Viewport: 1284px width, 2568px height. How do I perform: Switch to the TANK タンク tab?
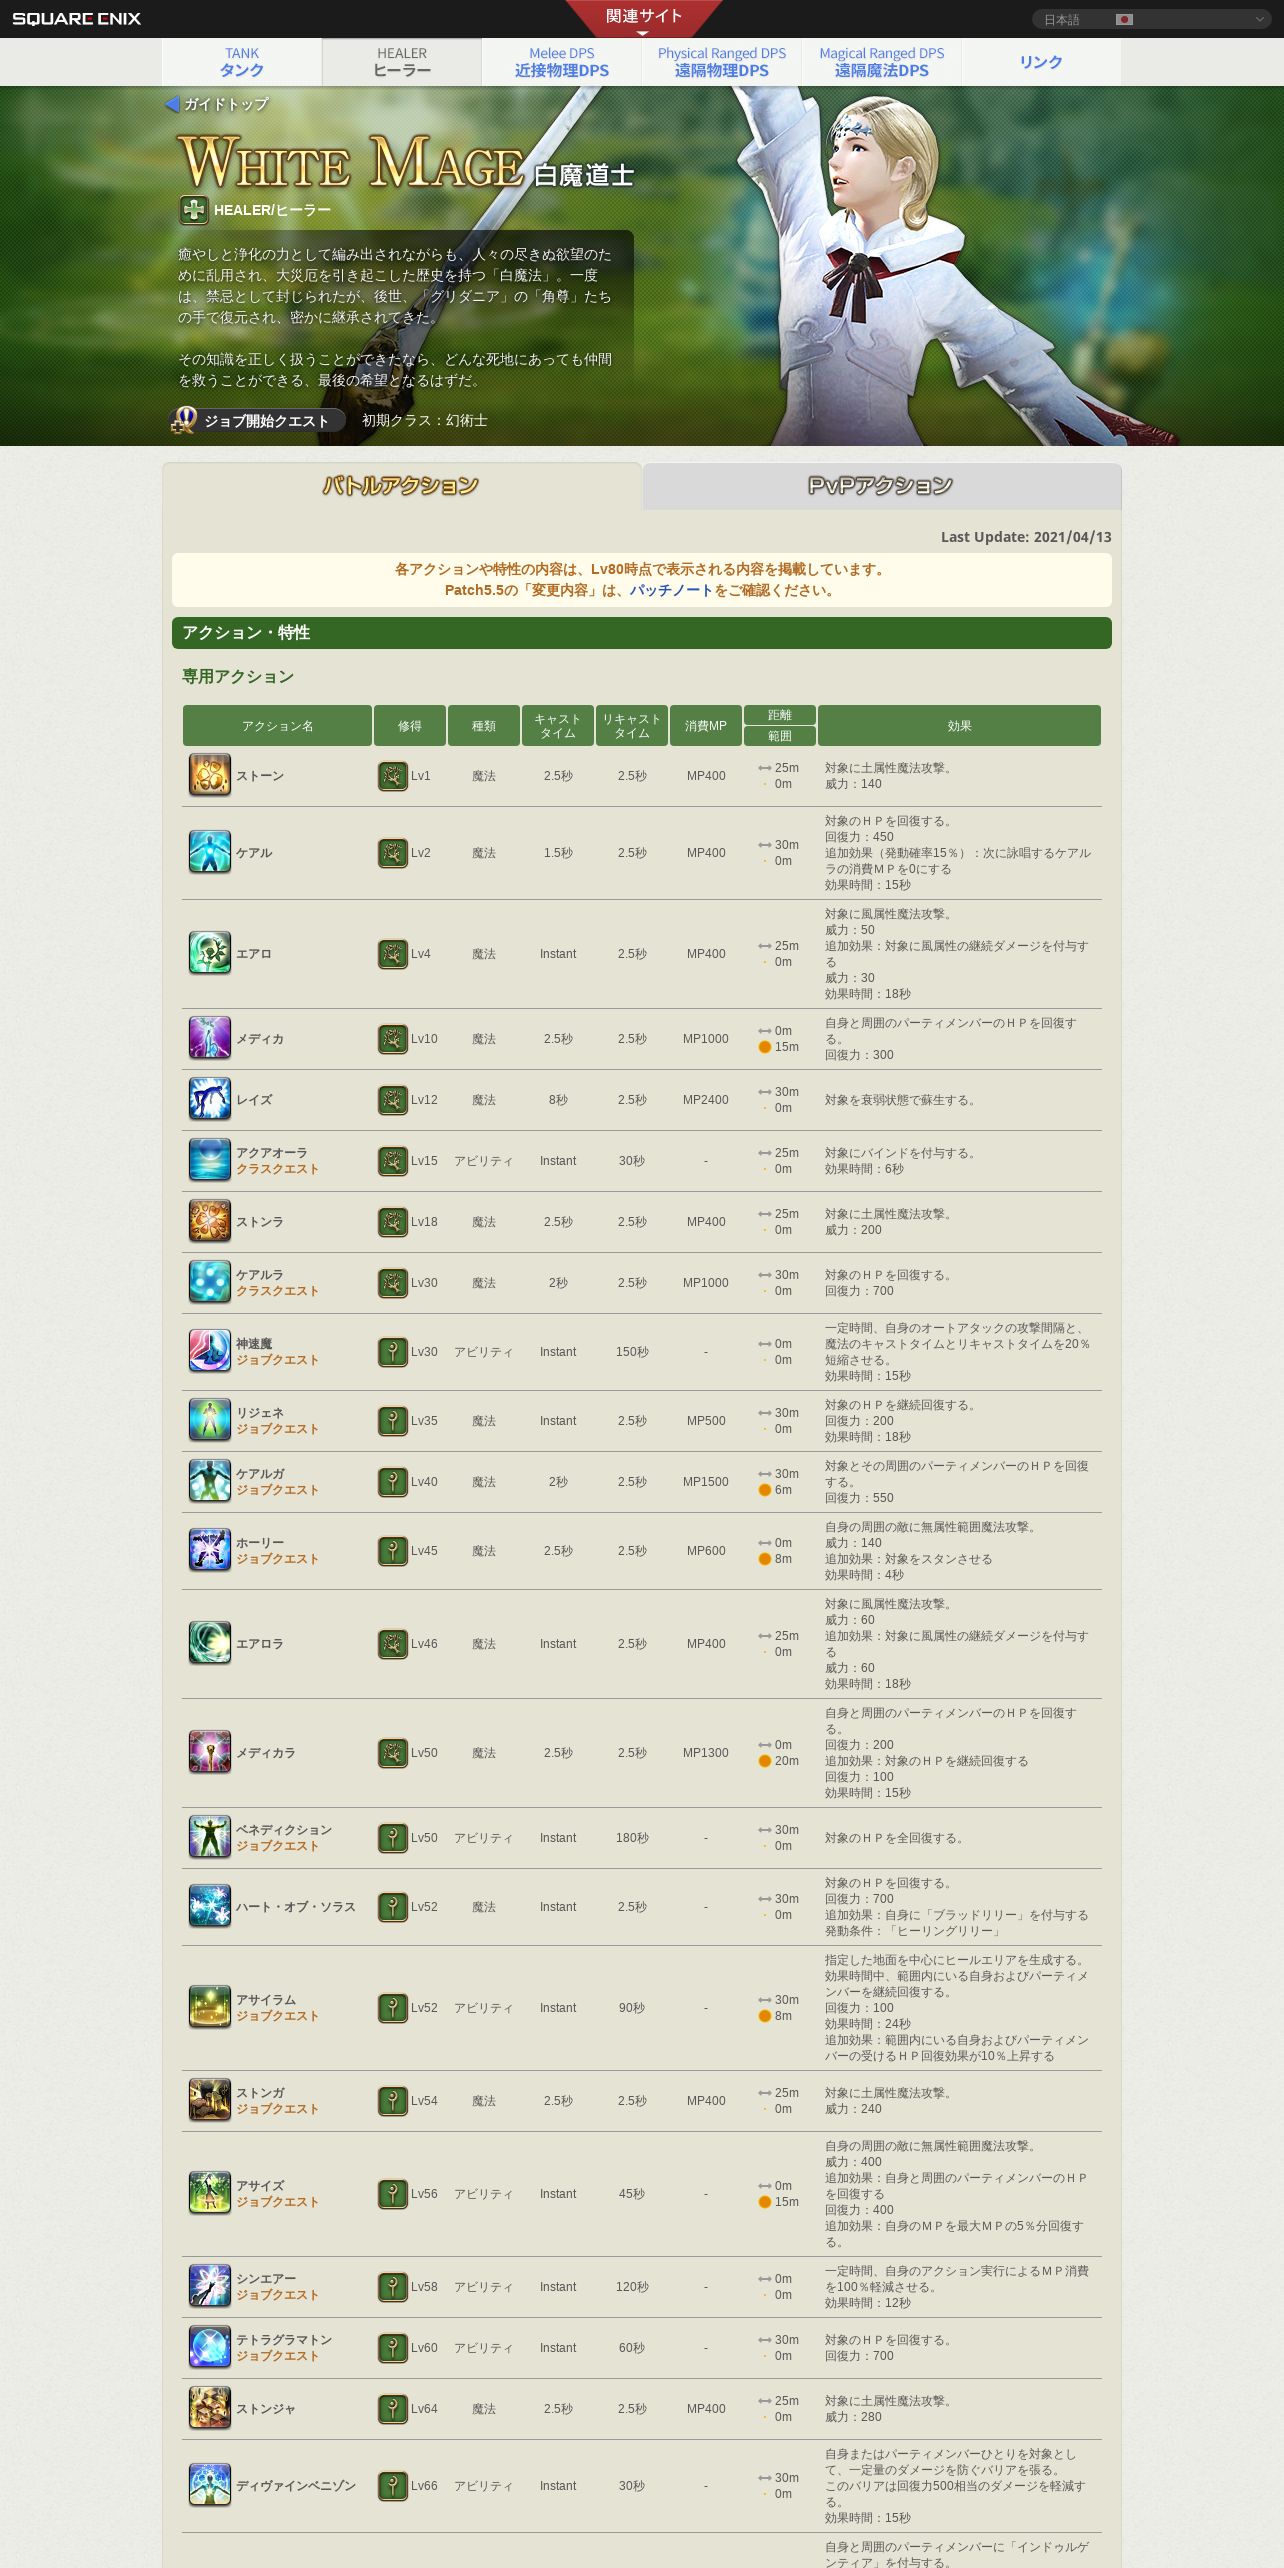(242, 62)
